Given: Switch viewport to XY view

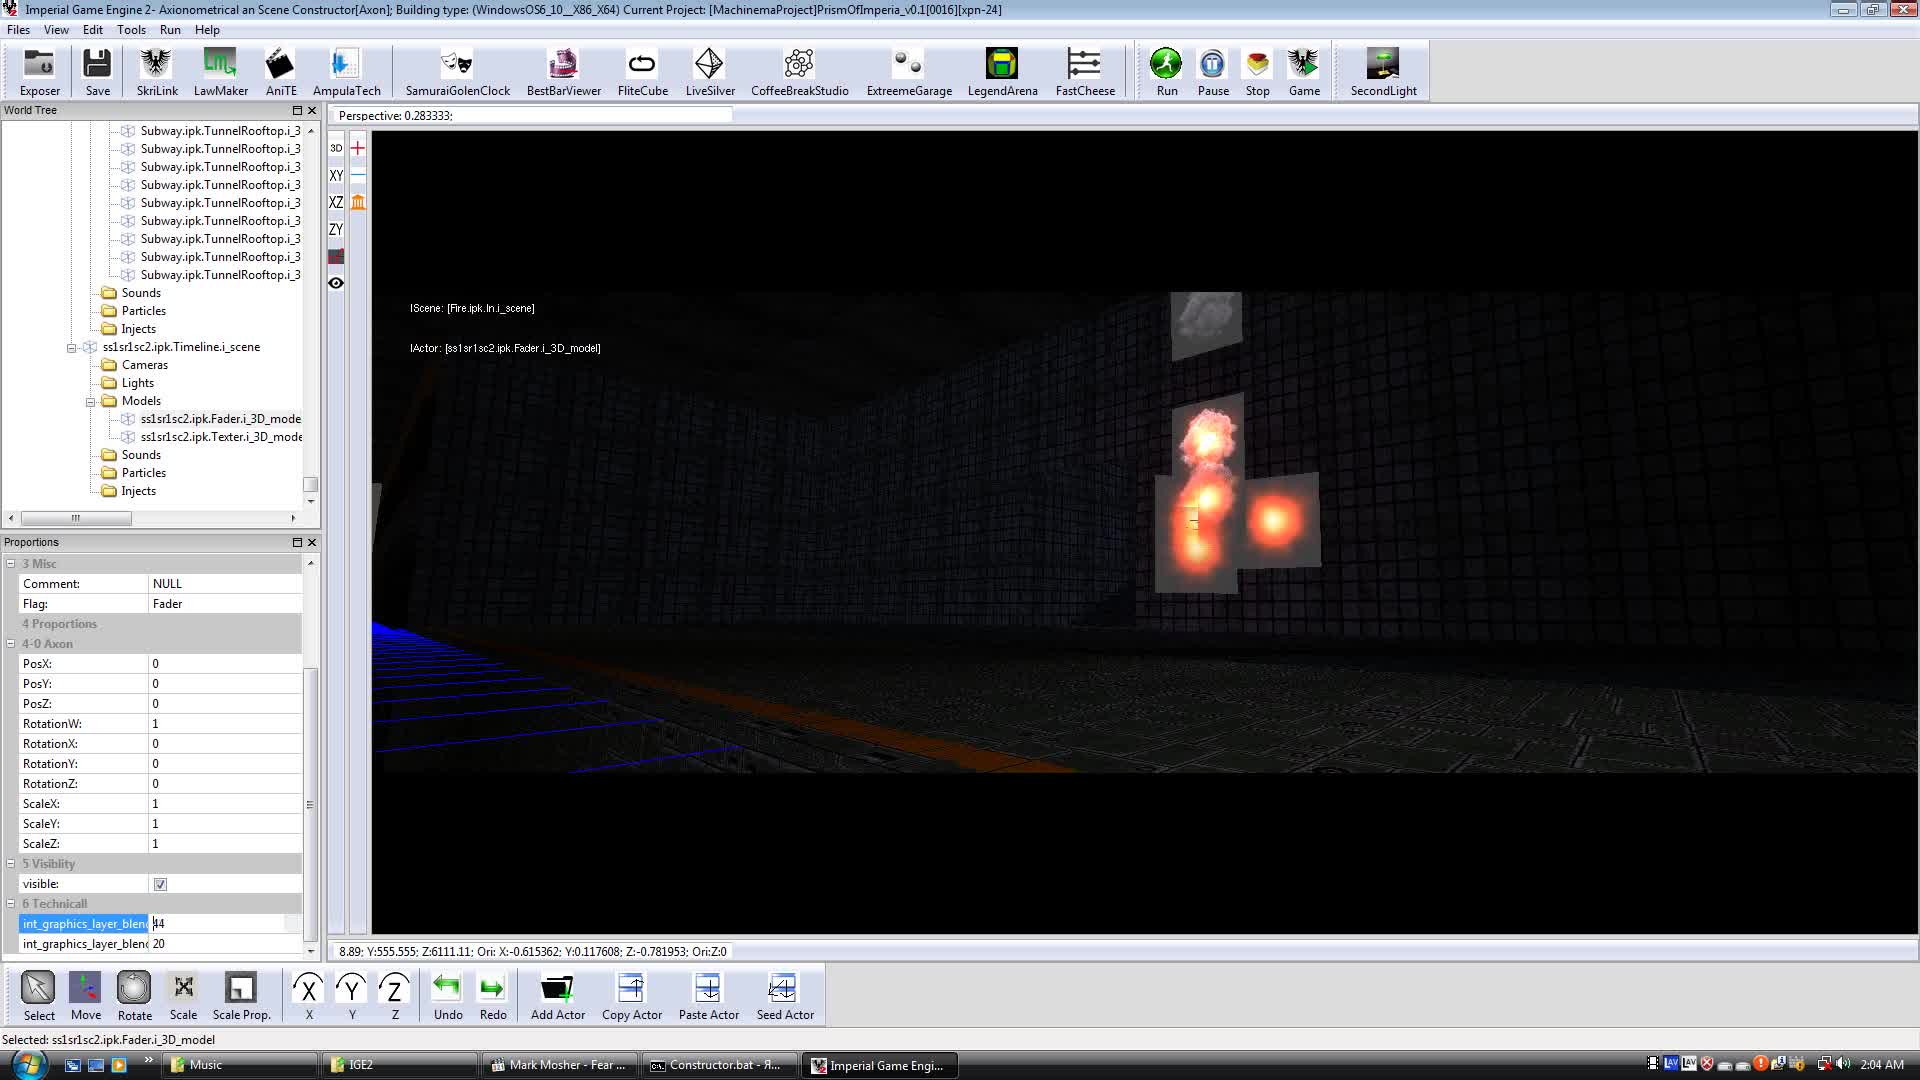Looking at the screenshot, I should (336, 175).
